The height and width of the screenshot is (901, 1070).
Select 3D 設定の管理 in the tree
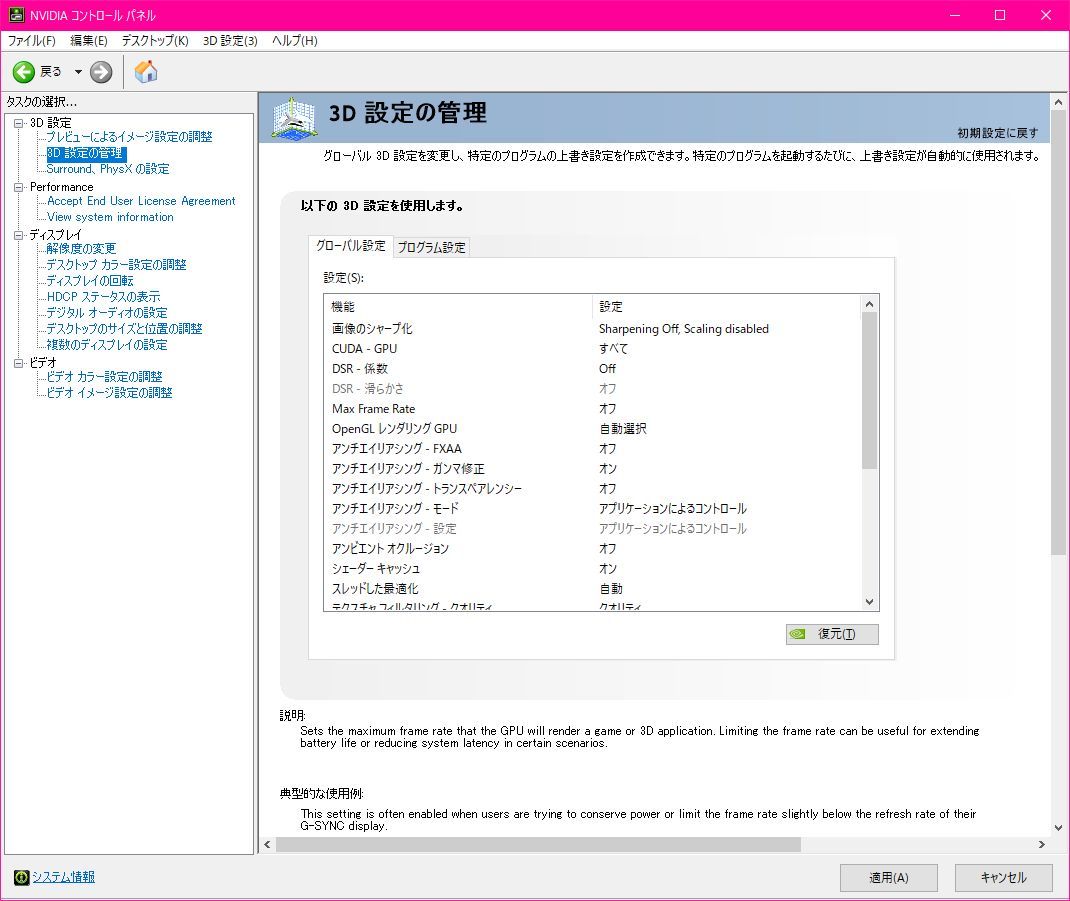(x=85, y=153)
